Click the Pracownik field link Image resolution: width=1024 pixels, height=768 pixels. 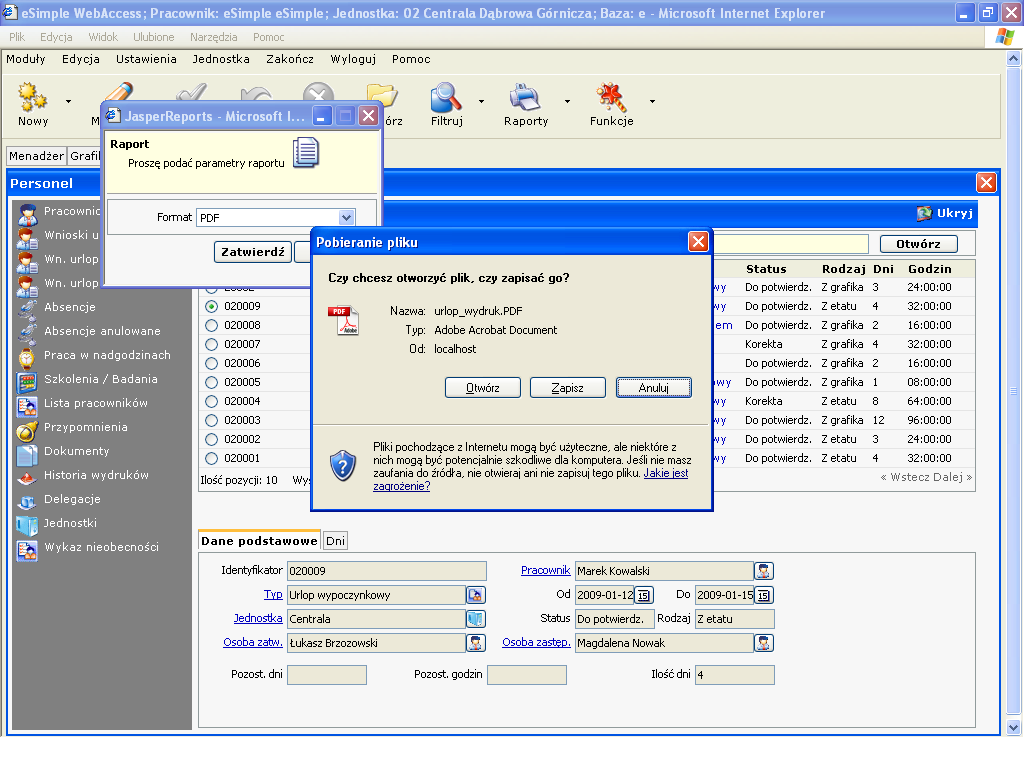tap(545, 570)
